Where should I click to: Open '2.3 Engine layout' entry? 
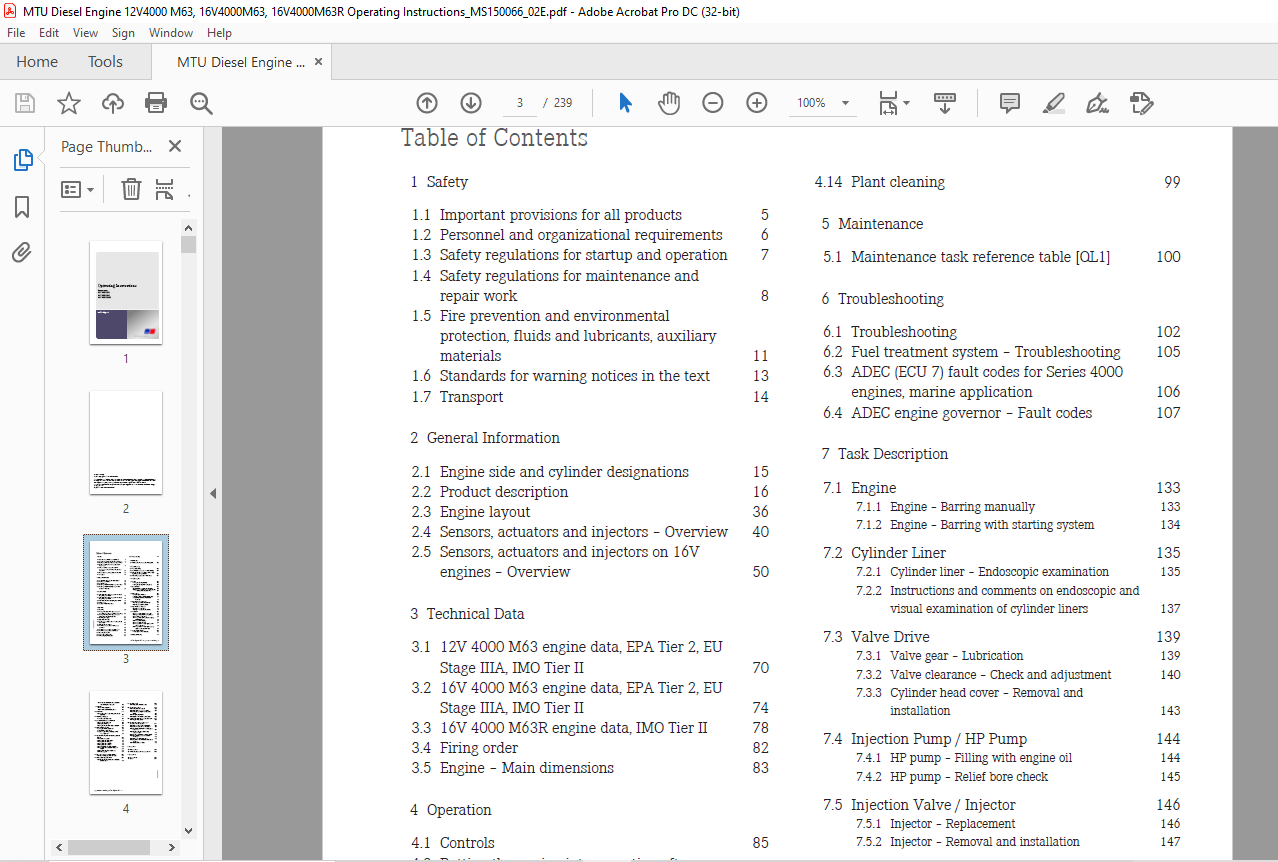pyautogui.click(x=590, y=512)
